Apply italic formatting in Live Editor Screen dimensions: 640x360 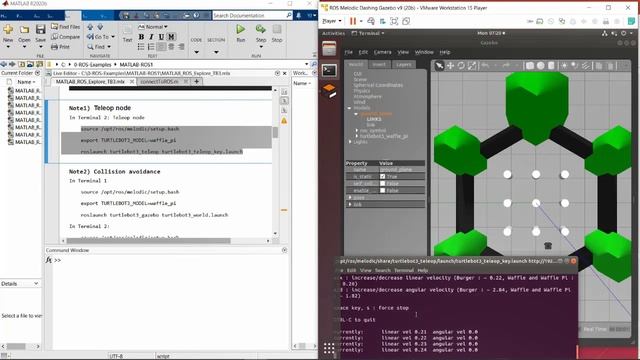click(x=151, y=37)
